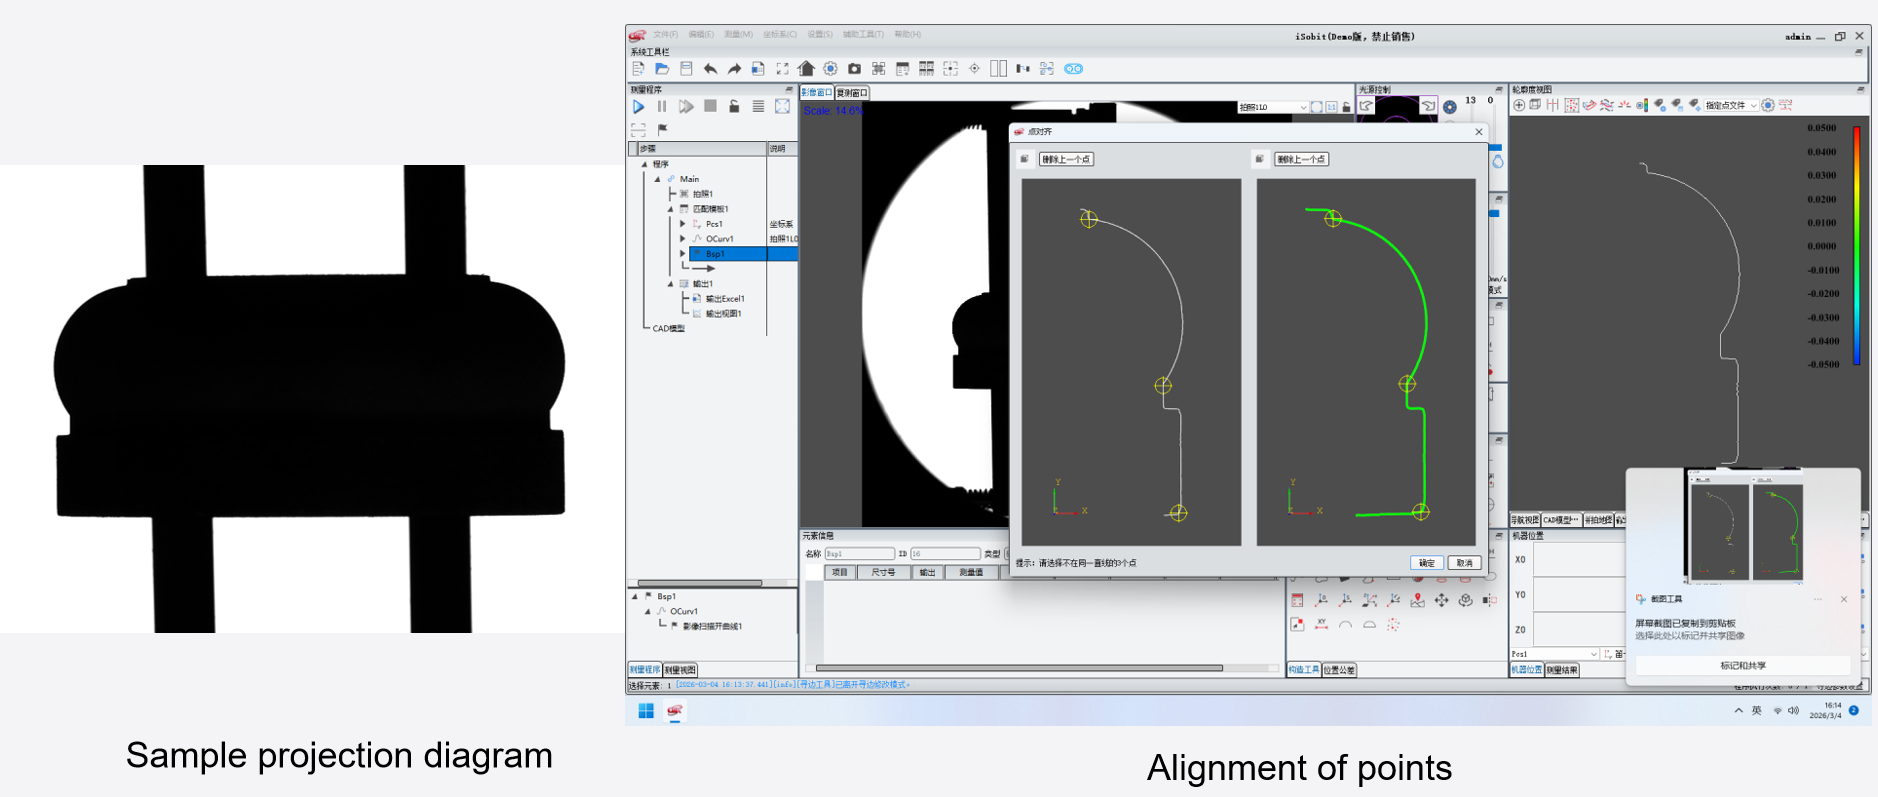Image resolution: width=1878 pixels, height=797 pixels.
Task: Switch to the 位置公差 tab
Action: (1339, 670)
